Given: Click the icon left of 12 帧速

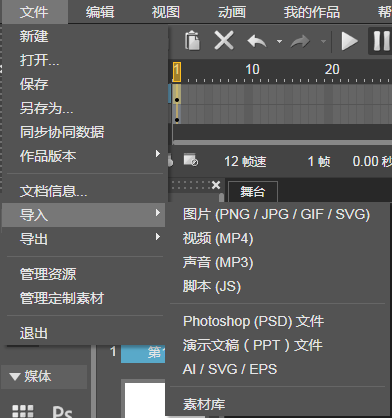Looking at the screenshot, I should tap(191, 160).
